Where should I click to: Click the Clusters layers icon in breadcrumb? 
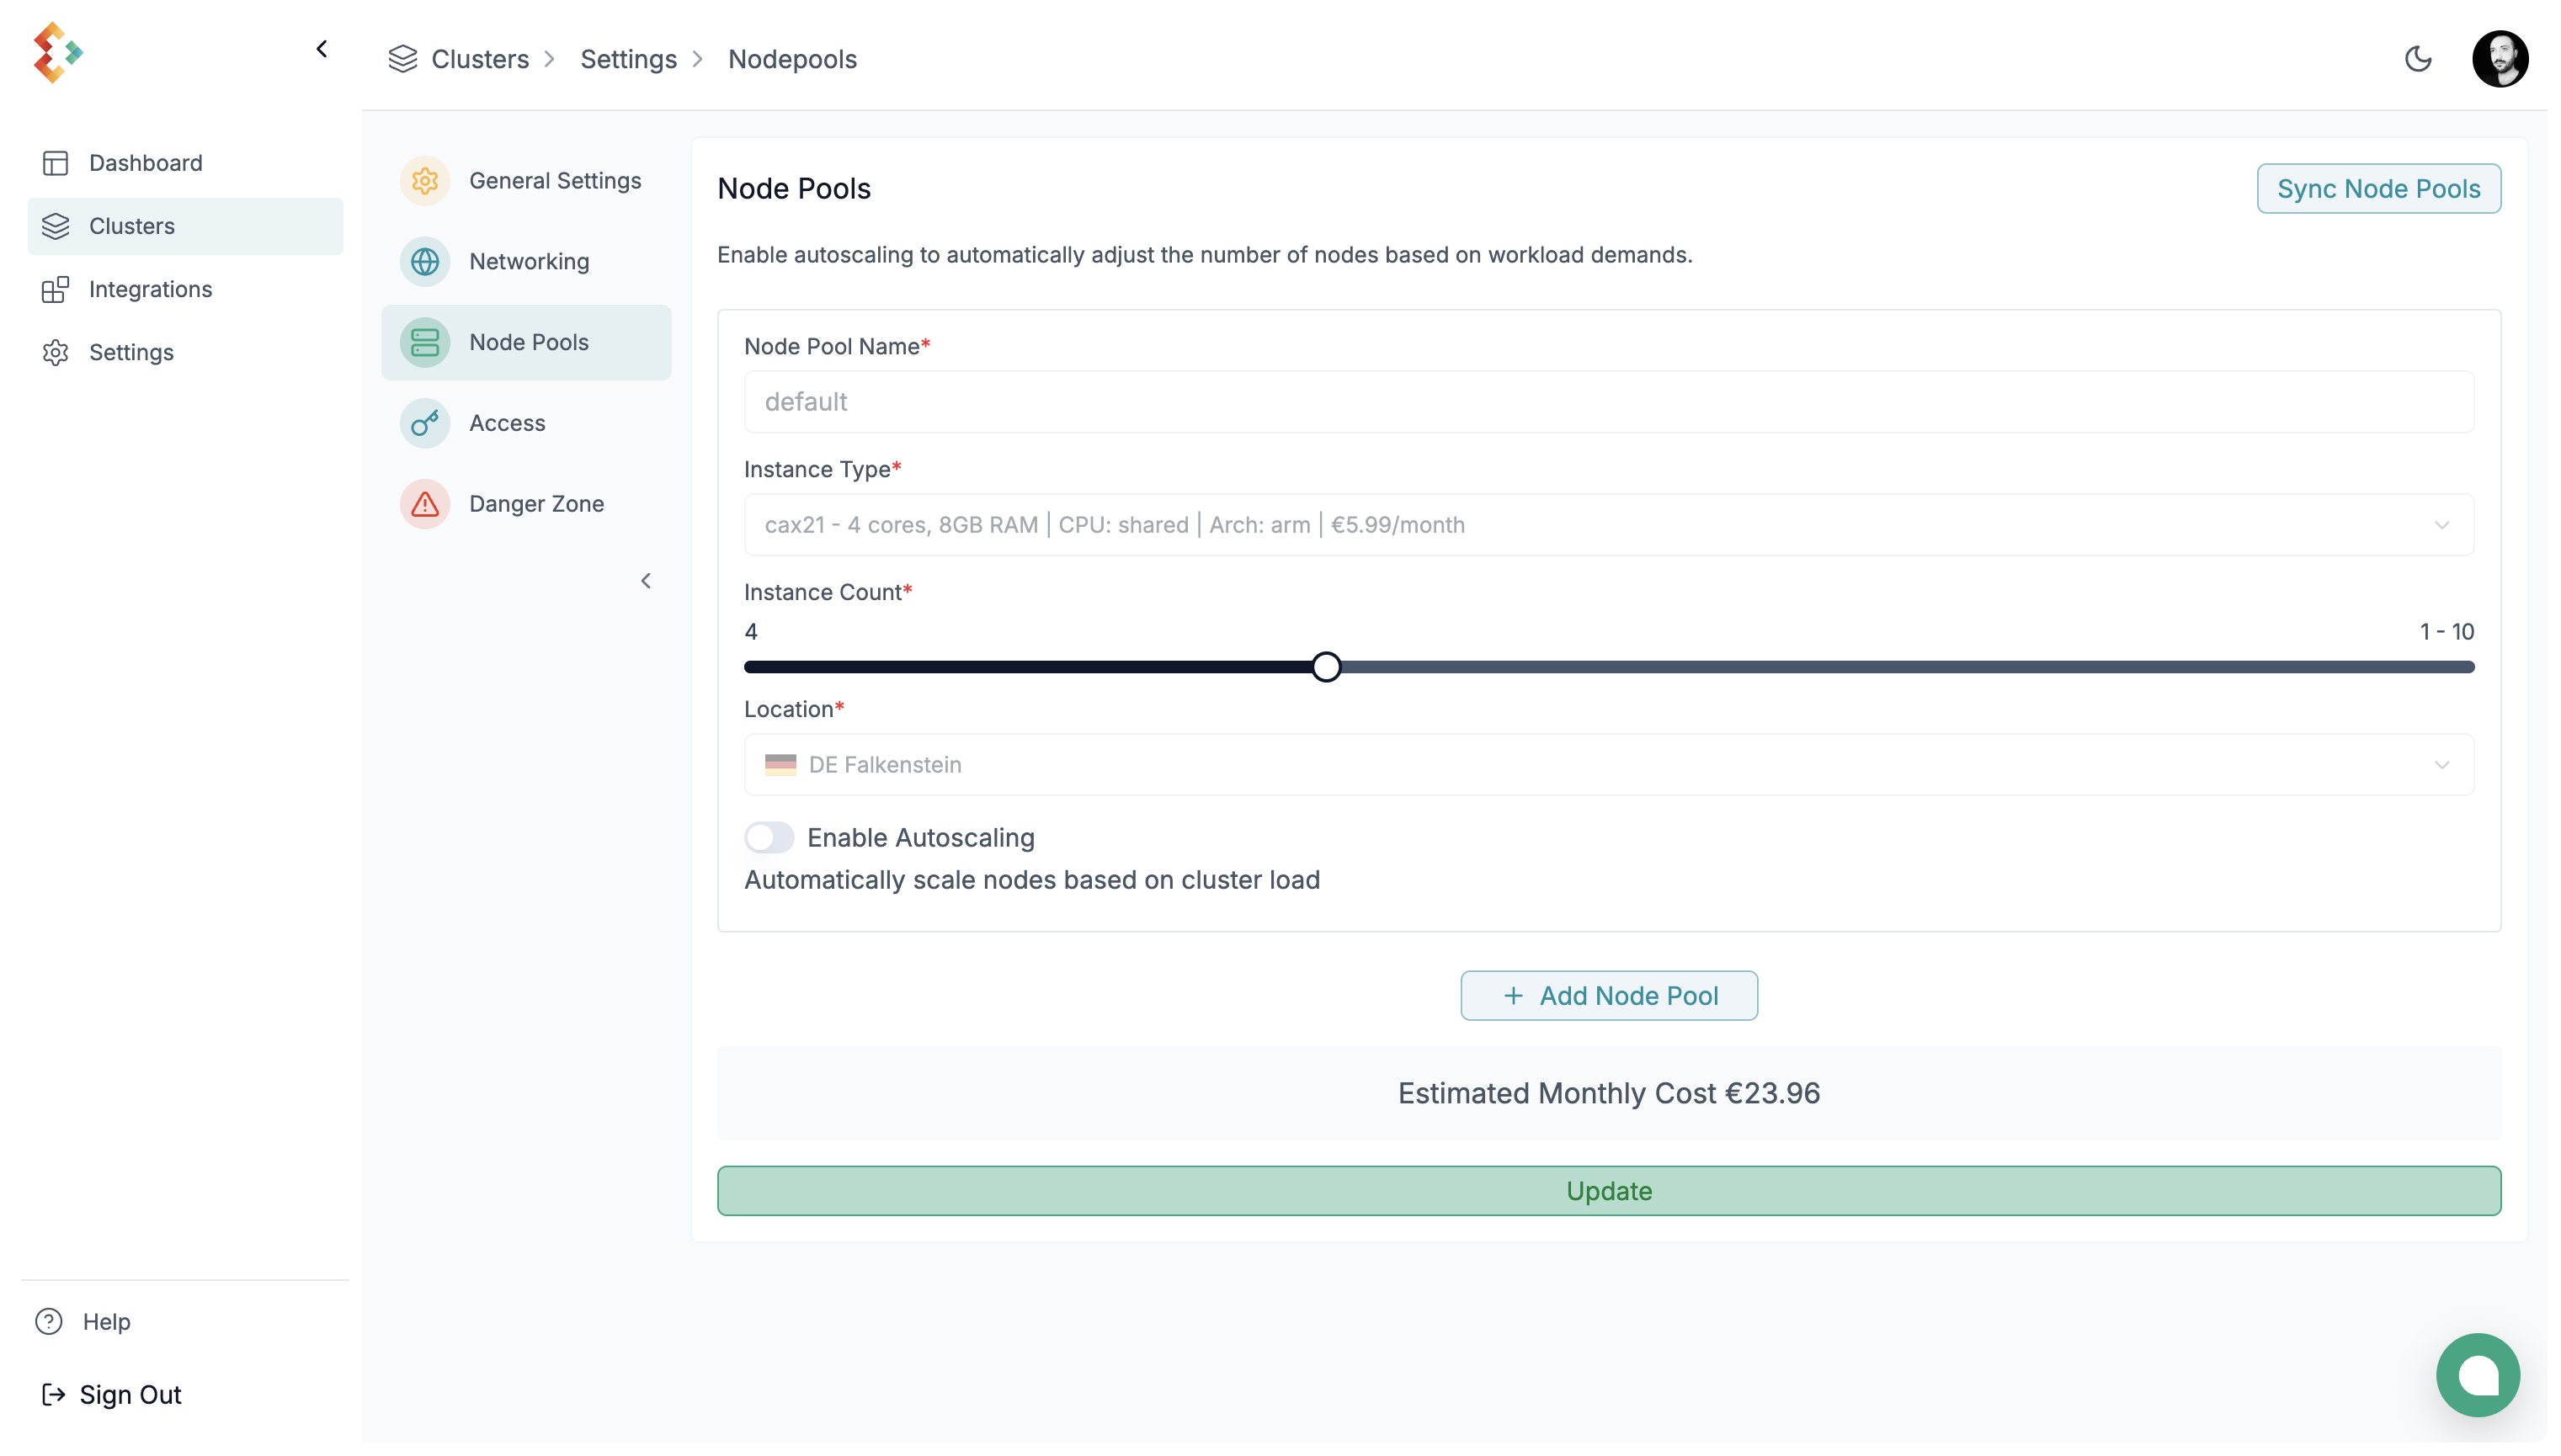click(403, 59)
